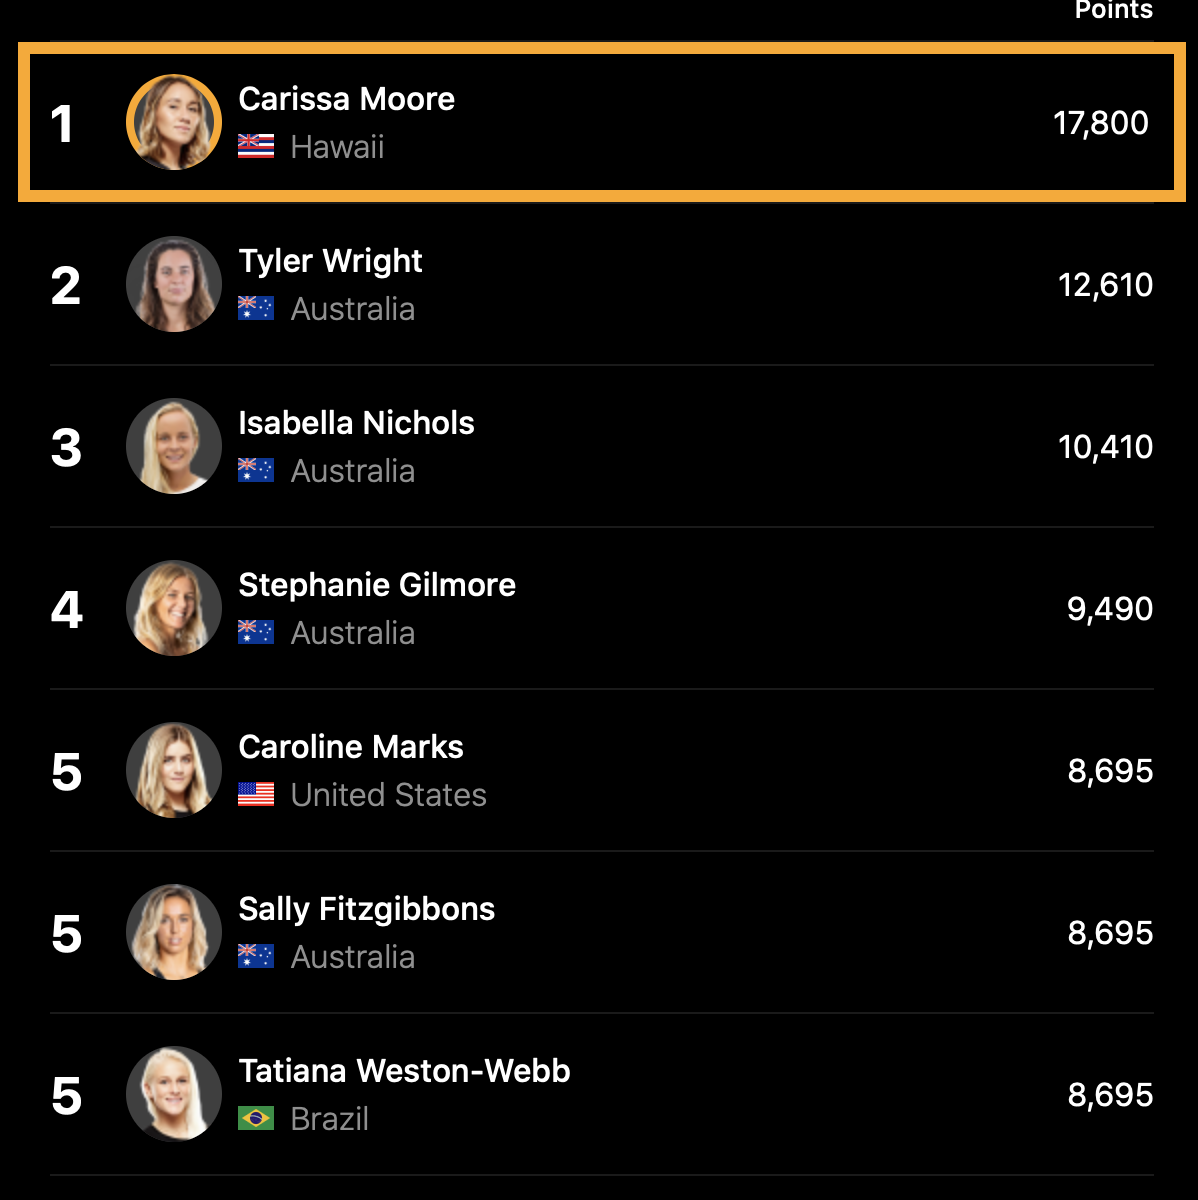
Task: Click the Points column header
Action: (x=1113, y=10)
